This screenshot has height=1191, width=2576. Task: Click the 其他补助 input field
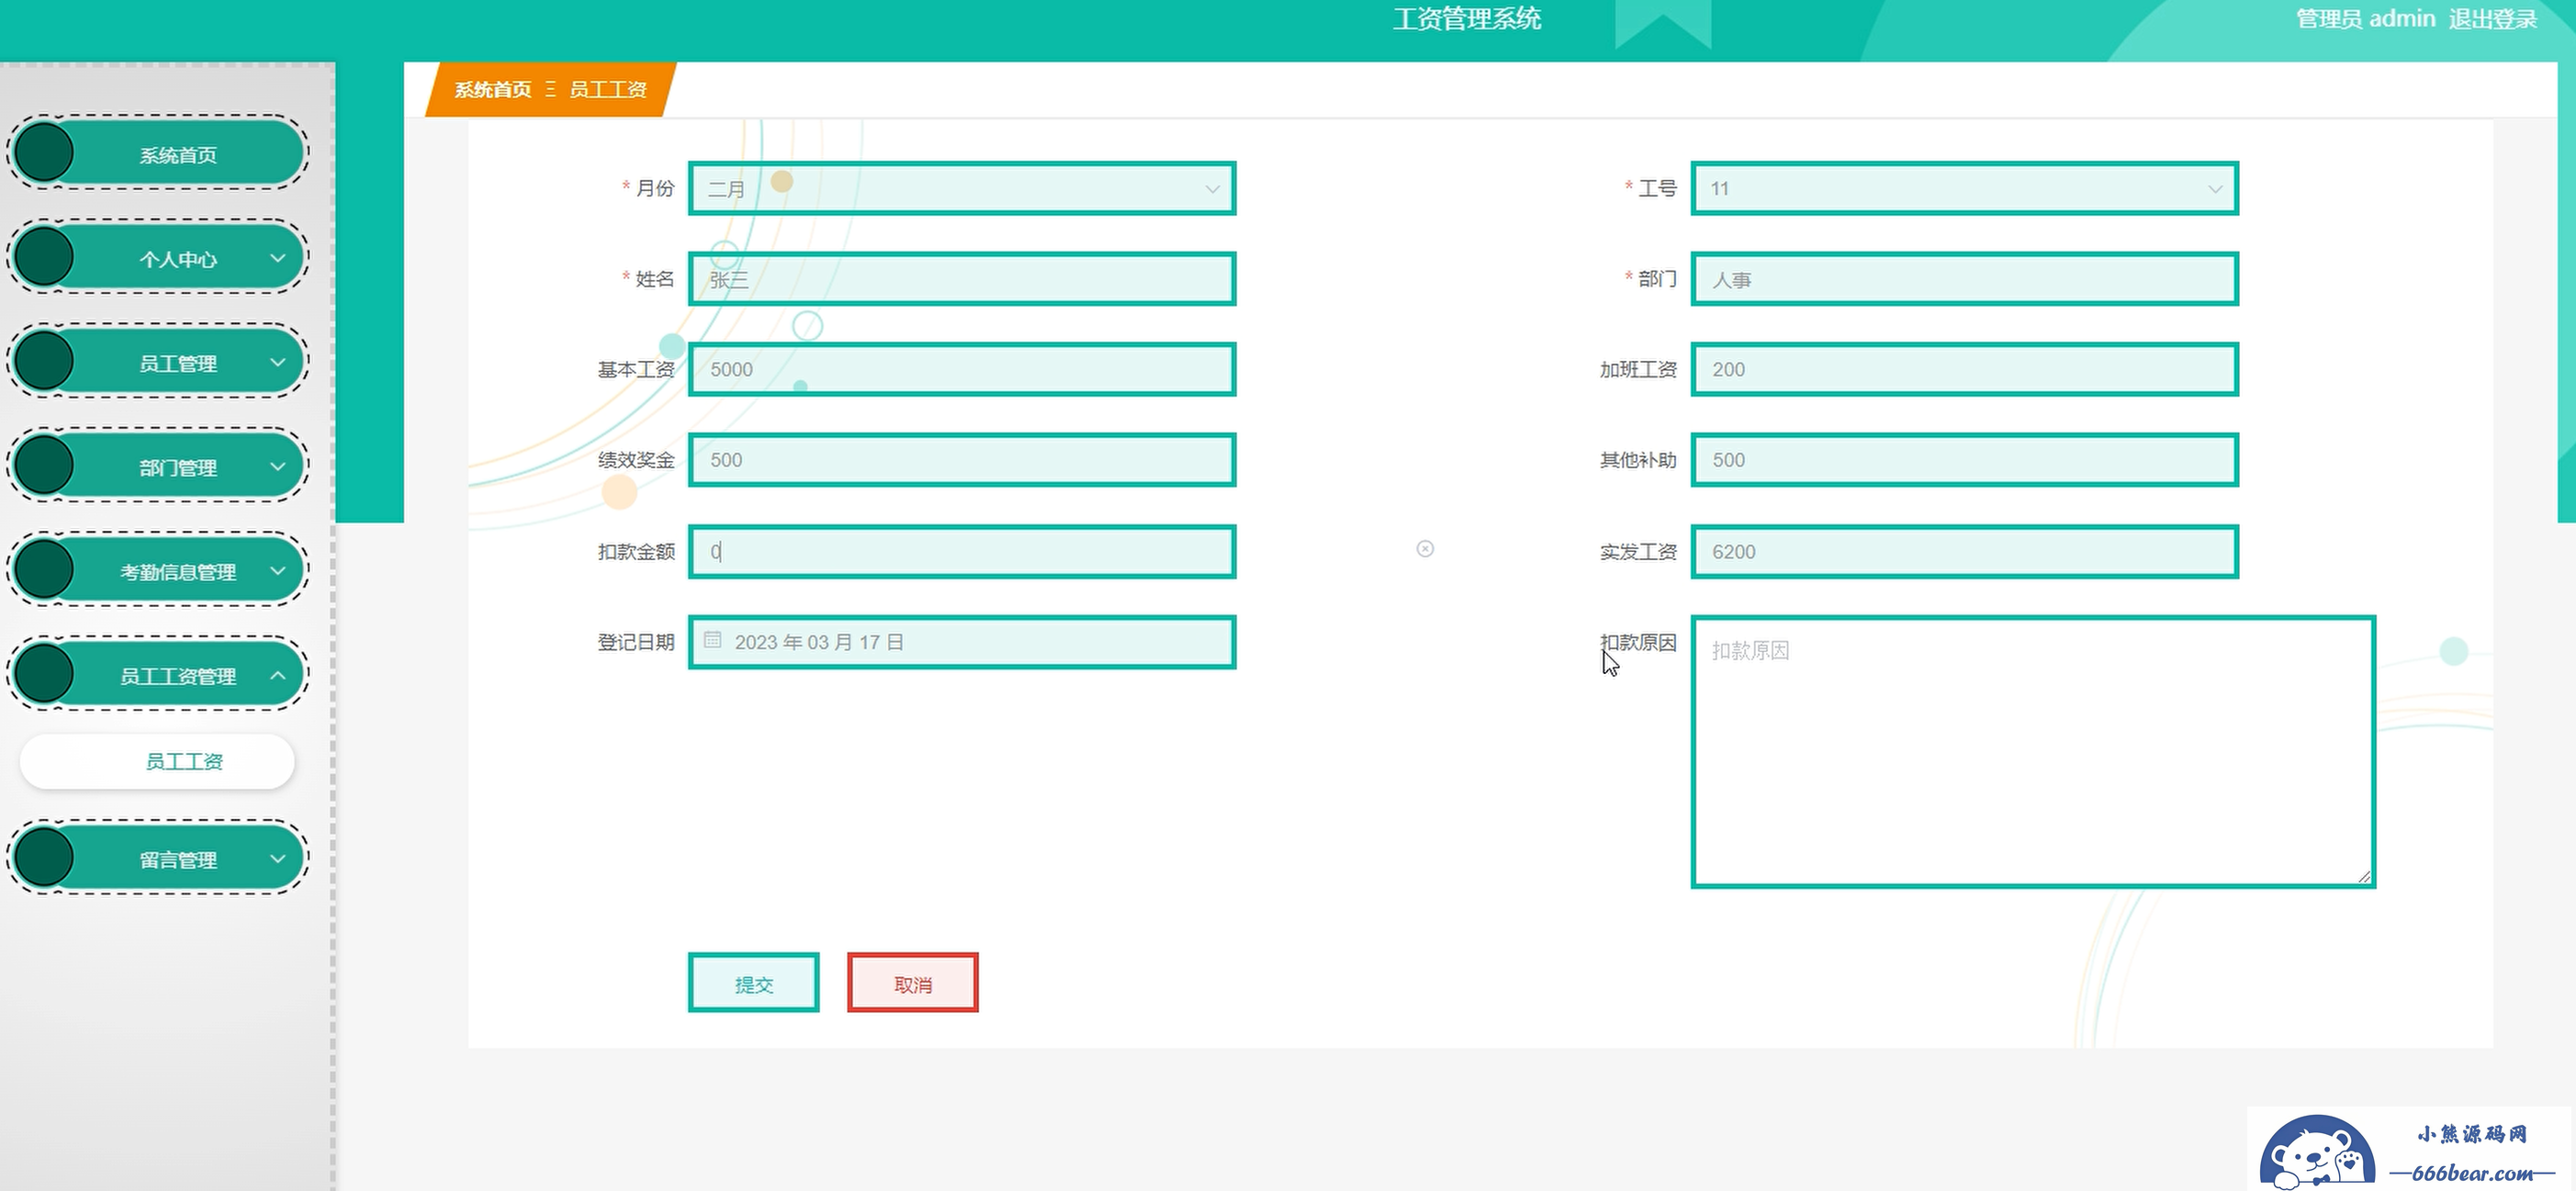click(1964, 460)
